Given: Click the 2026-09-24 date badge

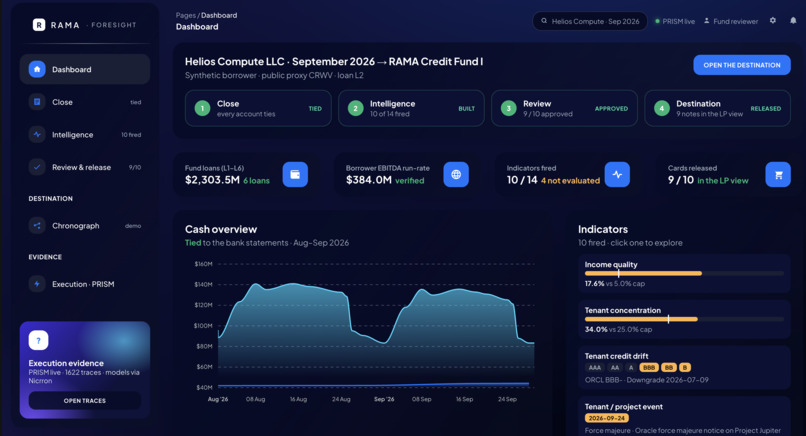Looking at the screenshot, I should tap(607, 418).
